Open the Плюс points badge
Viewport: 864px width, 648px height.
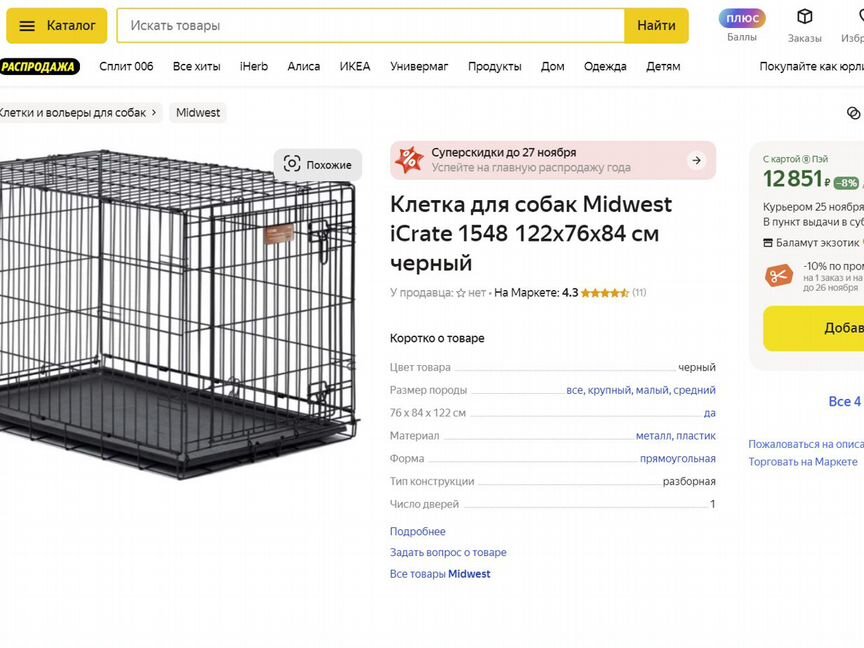point(742,19)
